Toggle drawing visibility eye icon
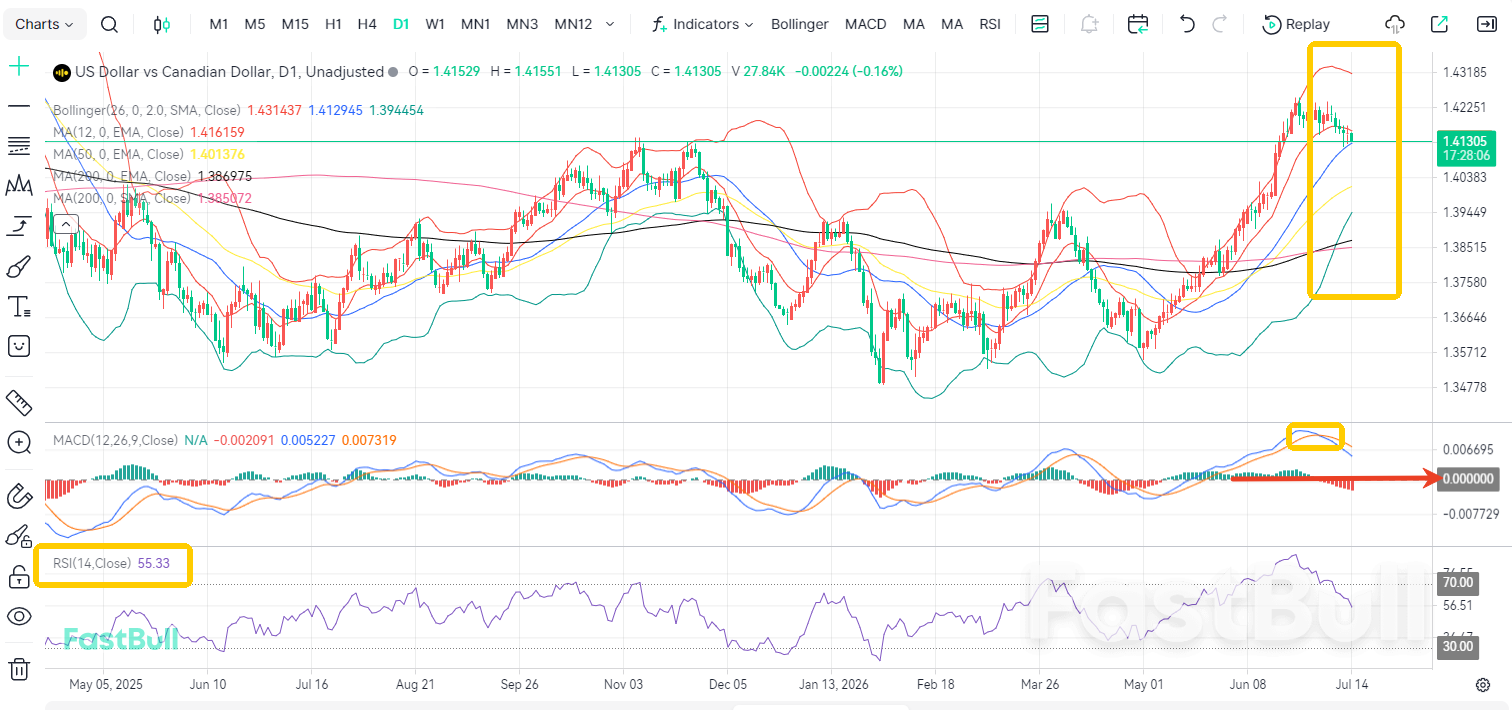The width and height of the screenshot is (1512, 710). point(19,616)
